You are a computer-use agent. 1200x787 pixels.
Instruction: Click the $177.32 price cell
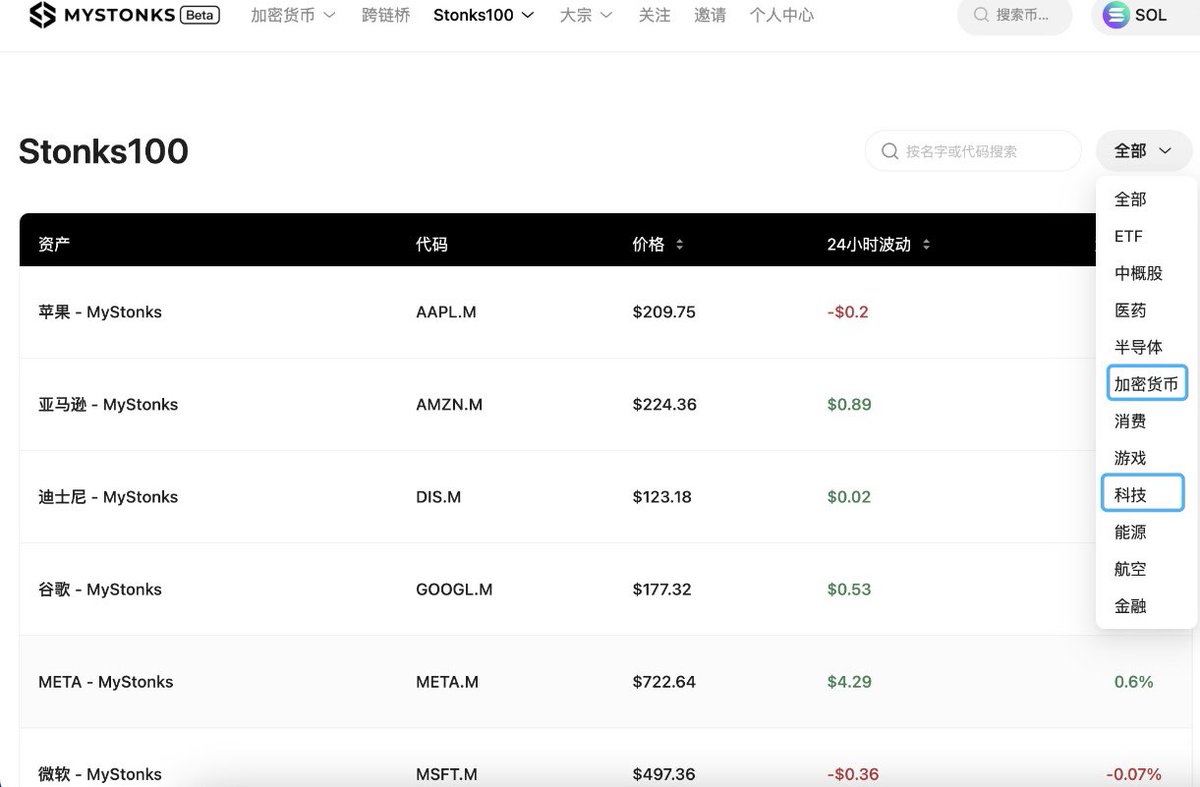(662, 590)
